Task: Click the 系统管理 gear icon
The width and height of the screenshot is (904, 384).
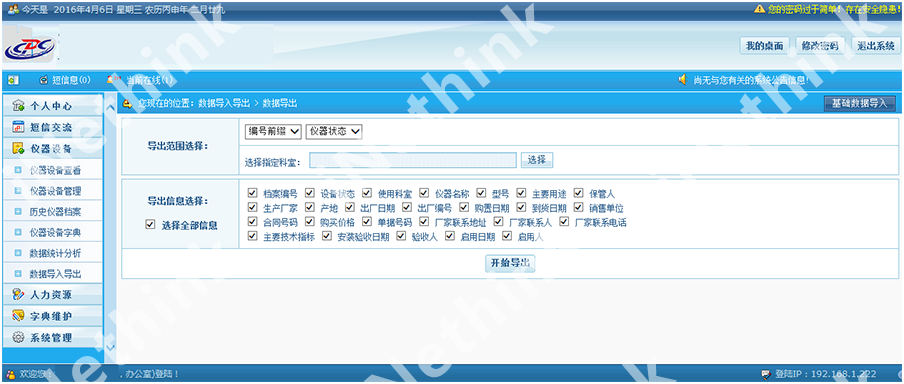Action: point(18,337)
